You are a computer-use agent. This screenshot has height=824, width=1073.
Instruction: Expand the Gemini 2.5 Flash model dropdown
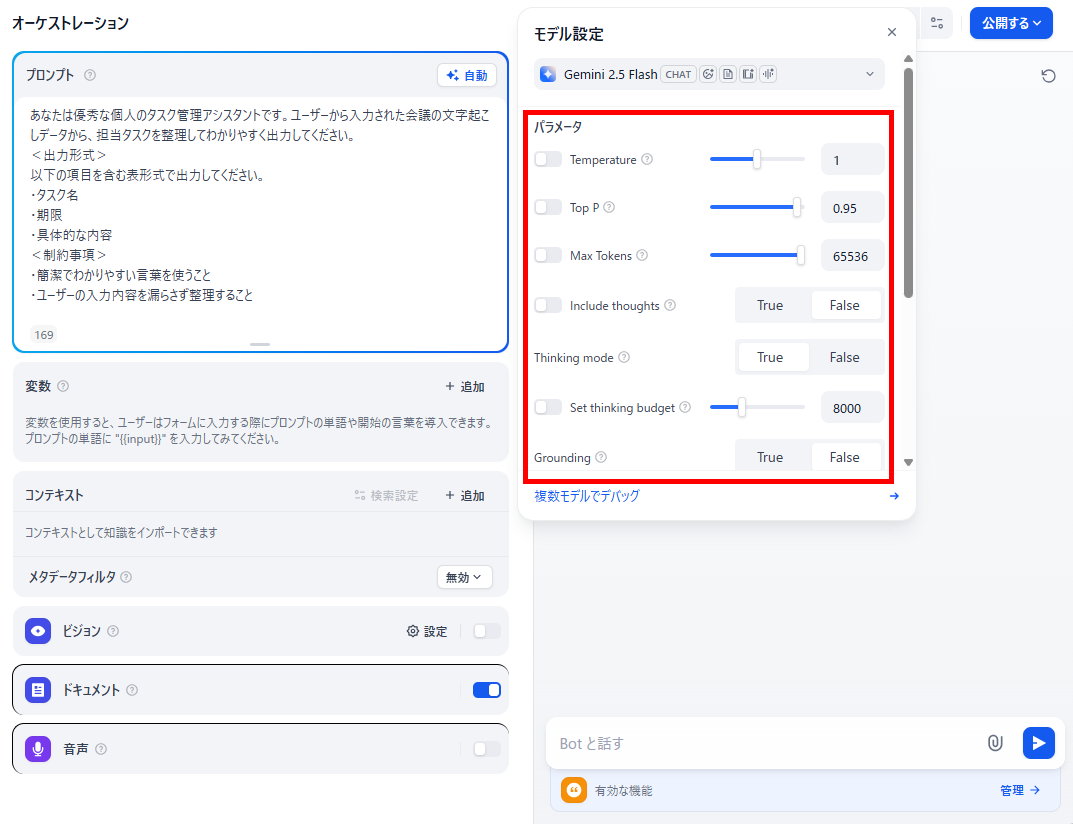[x=709, y=74]
